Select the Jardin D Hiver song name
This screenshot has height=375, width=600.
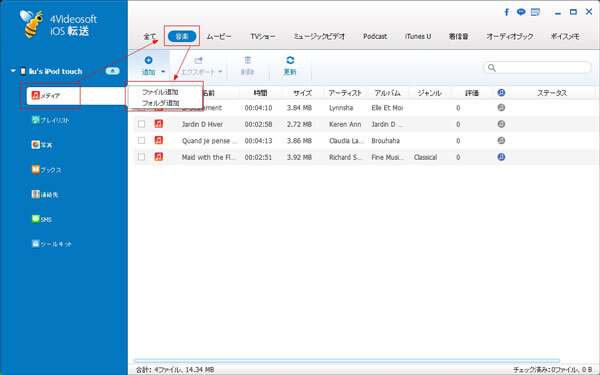[x=202, y=124]
